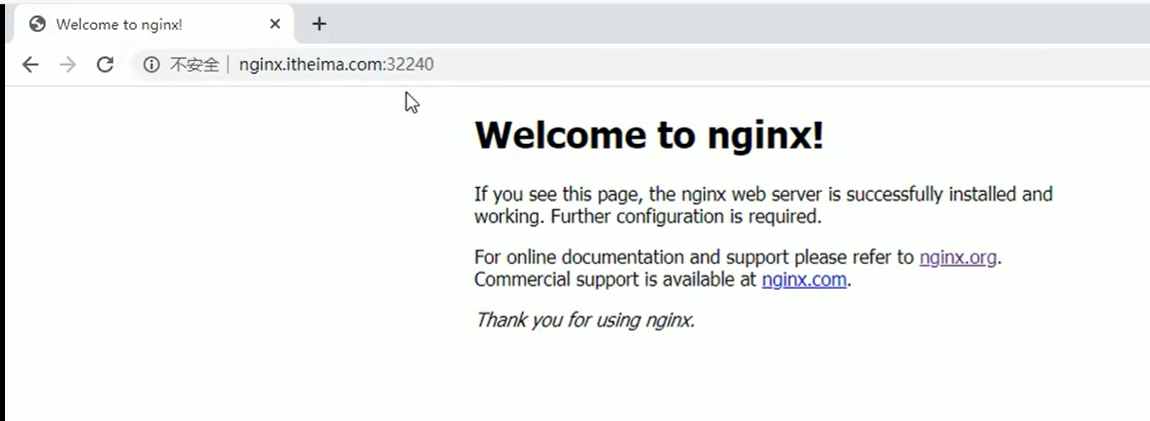The image size is (1150, 421).
Task: Open site info via the not-secure icon
Action: pyautogui.click(x=151, y=65)
